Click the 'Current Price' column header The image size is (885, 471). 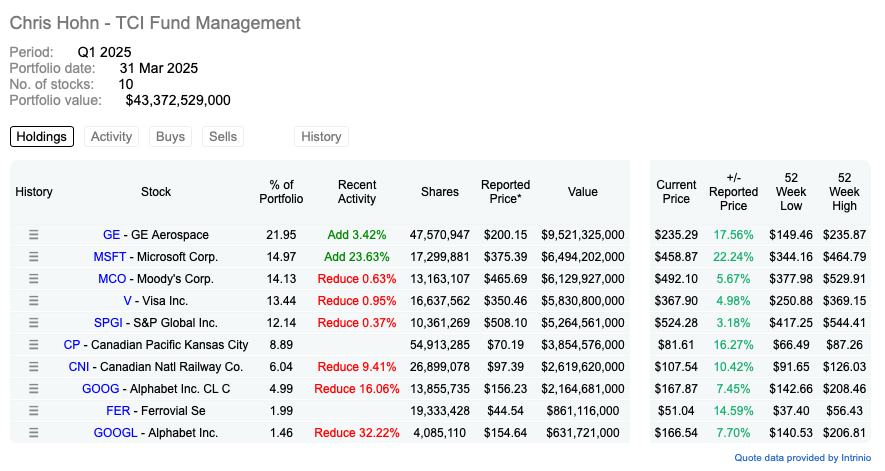point(676,192)
